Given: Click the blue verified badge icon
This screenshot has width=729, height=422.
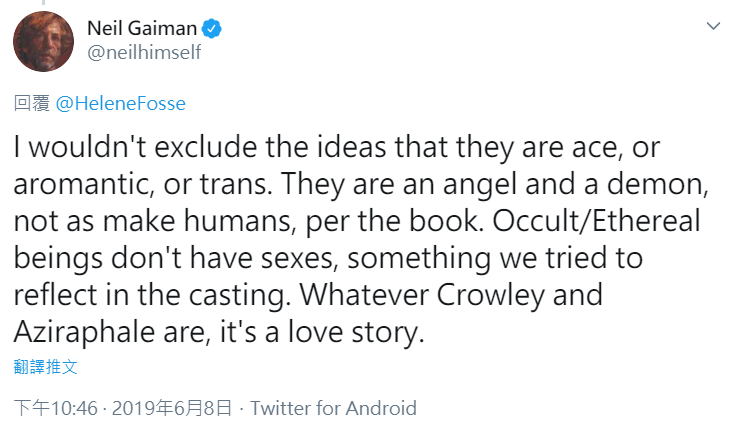Looking at the screenshot, I should point(212,29).
